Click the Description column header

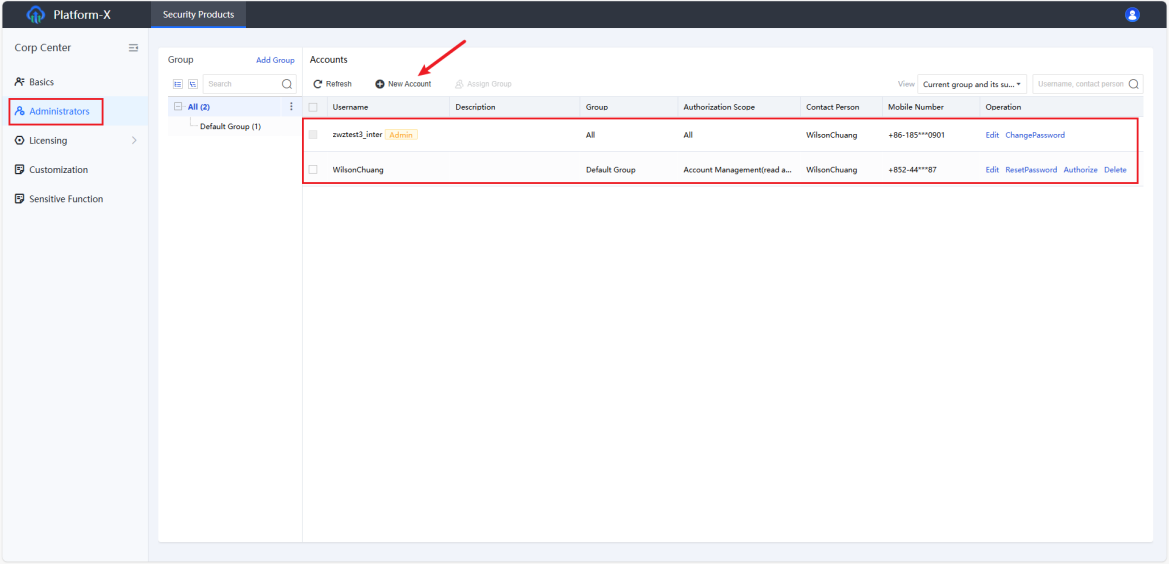476,107
